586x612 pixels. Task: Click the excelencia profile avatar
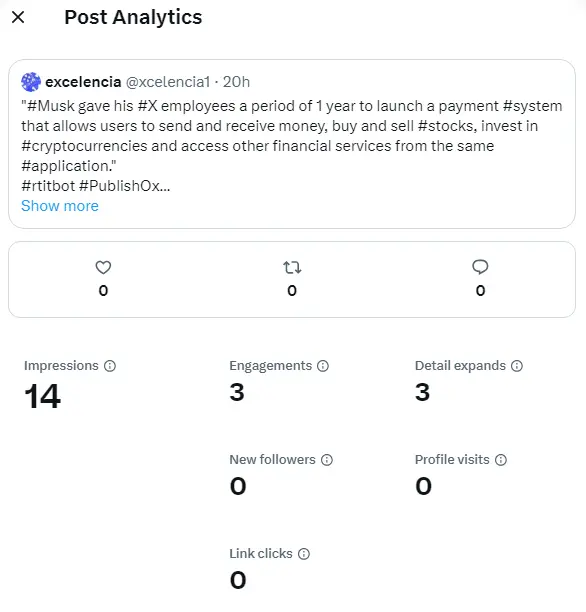[x=31, y=82]
